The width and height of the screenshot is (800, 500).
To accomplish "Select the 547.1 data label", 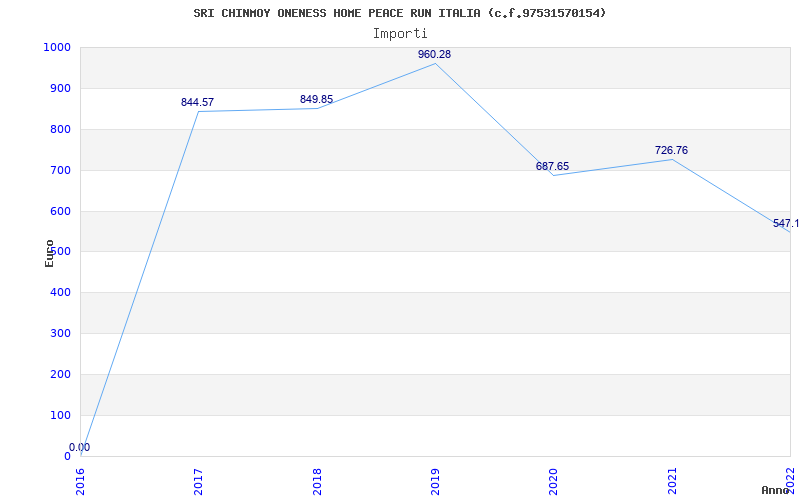I will [786, 223].
